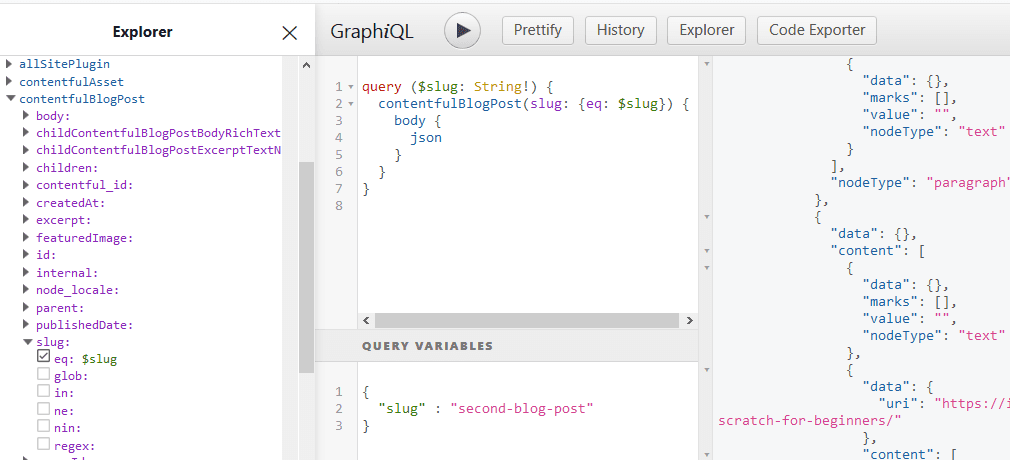Viewport: 1010px width, 460px height.
Task: Check the ne: checkbox
Action: 43,408
